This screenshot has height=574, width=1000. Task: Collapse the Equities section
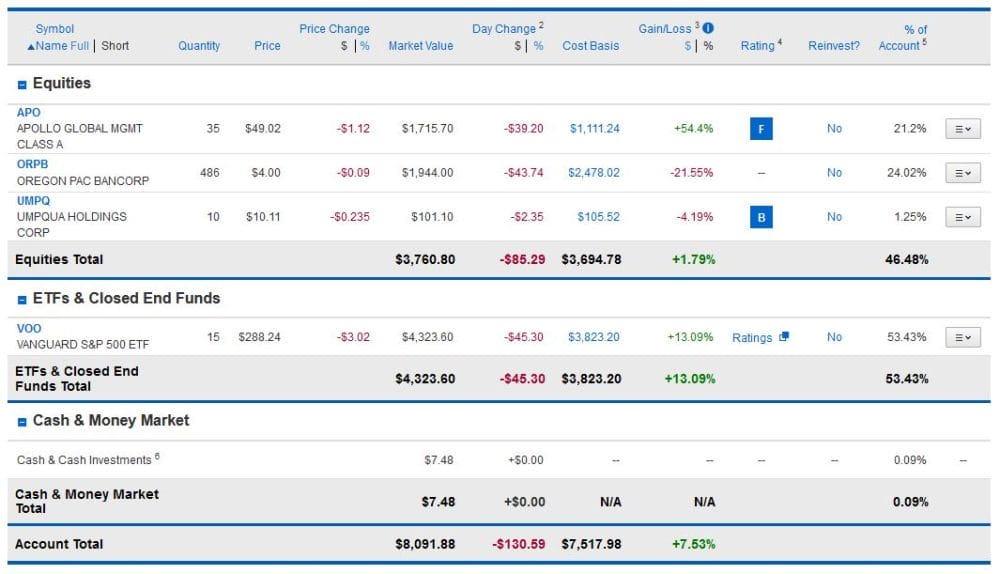[22, 84]
